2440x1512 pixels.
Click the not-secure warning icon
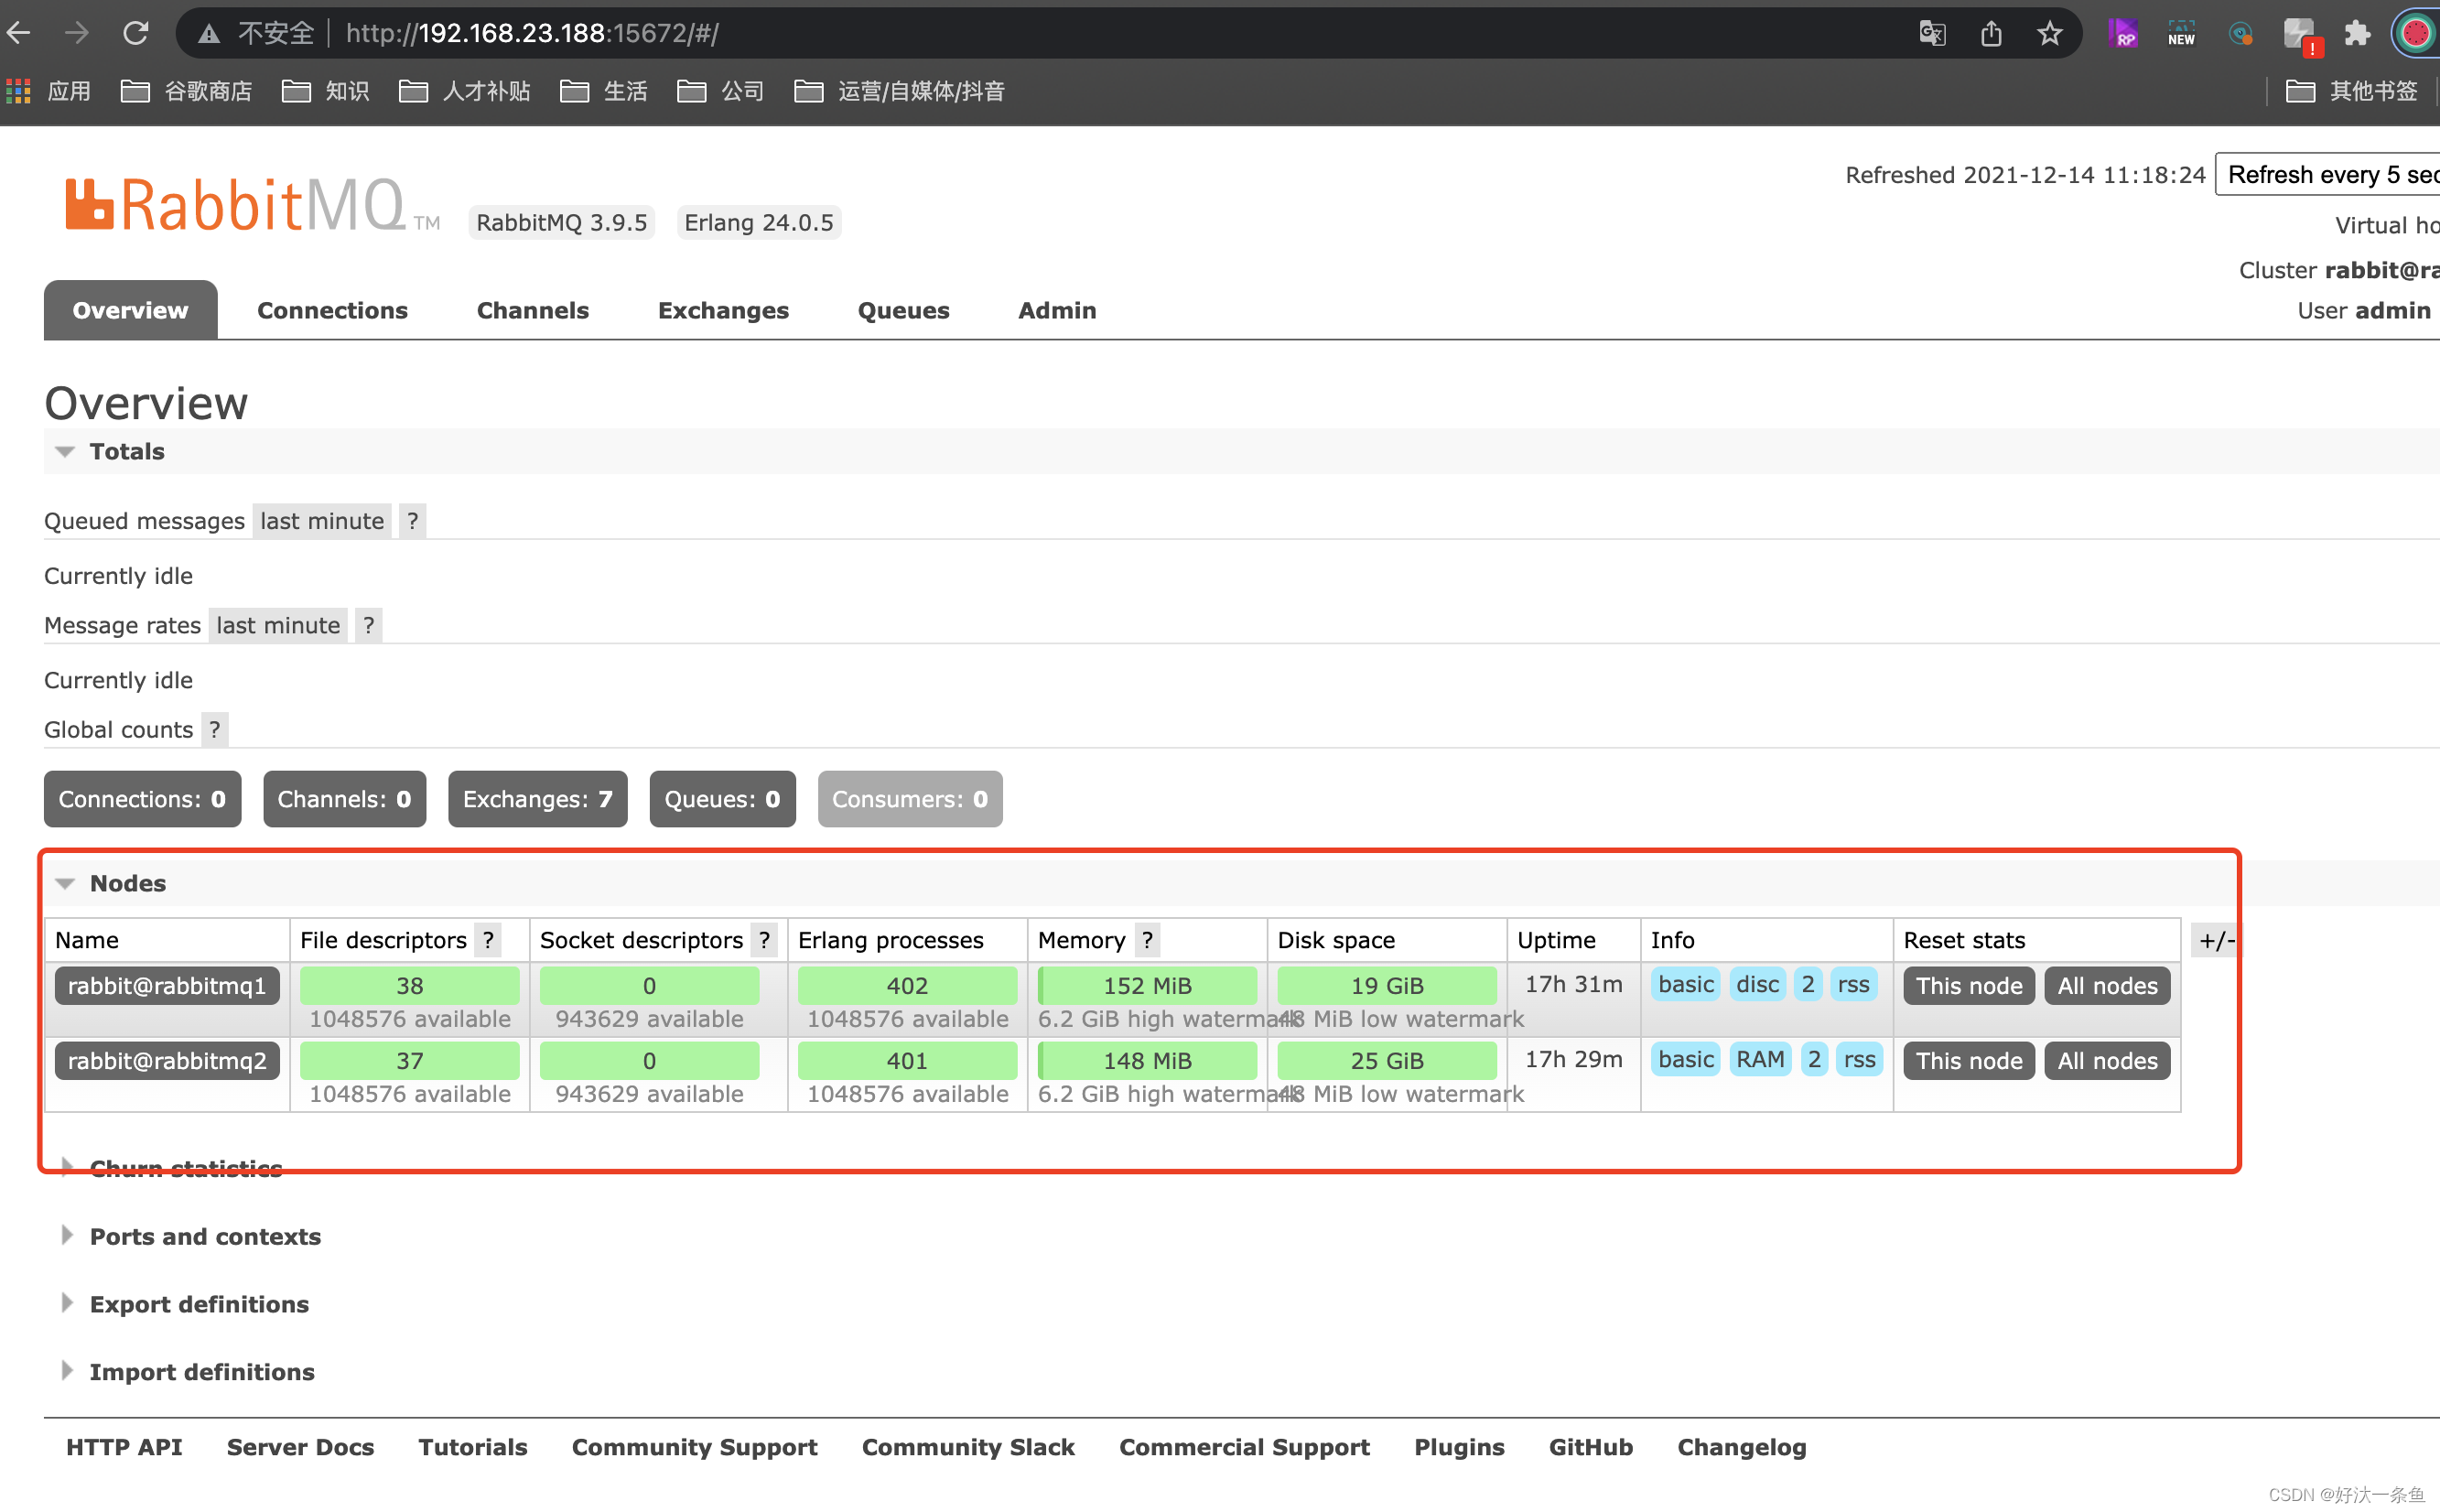pos(208,34)
